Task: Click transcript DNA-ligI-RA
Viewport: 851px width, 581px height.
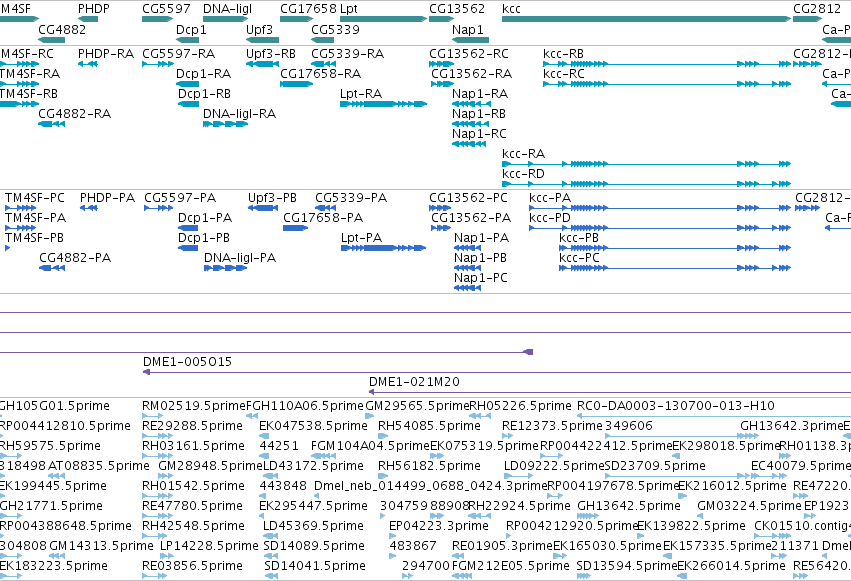Action: pos(225,124)
